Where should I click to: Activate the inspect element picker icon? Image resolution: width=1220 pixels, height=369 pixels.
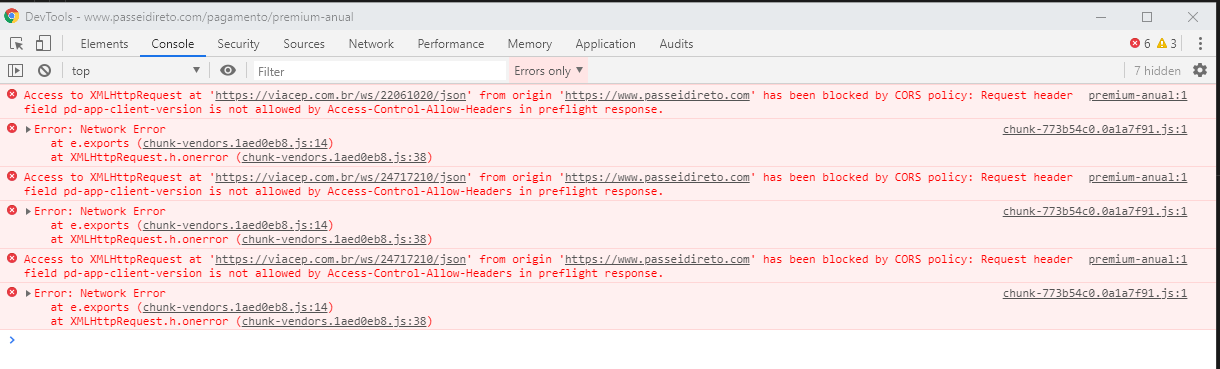(x=17, y=44)
